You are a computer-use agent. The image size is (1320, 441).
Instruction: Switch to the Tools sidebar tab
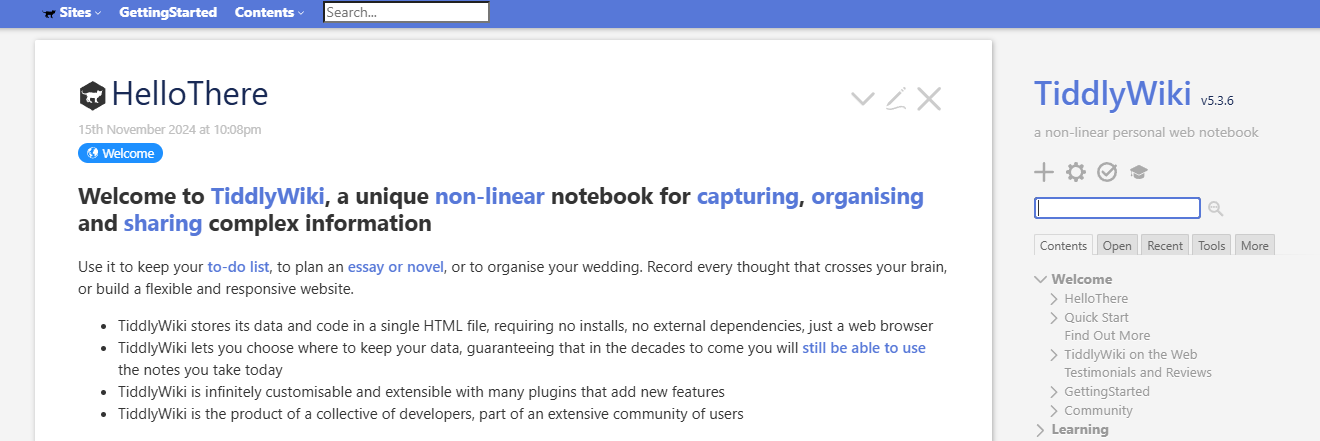[1211, 245]
